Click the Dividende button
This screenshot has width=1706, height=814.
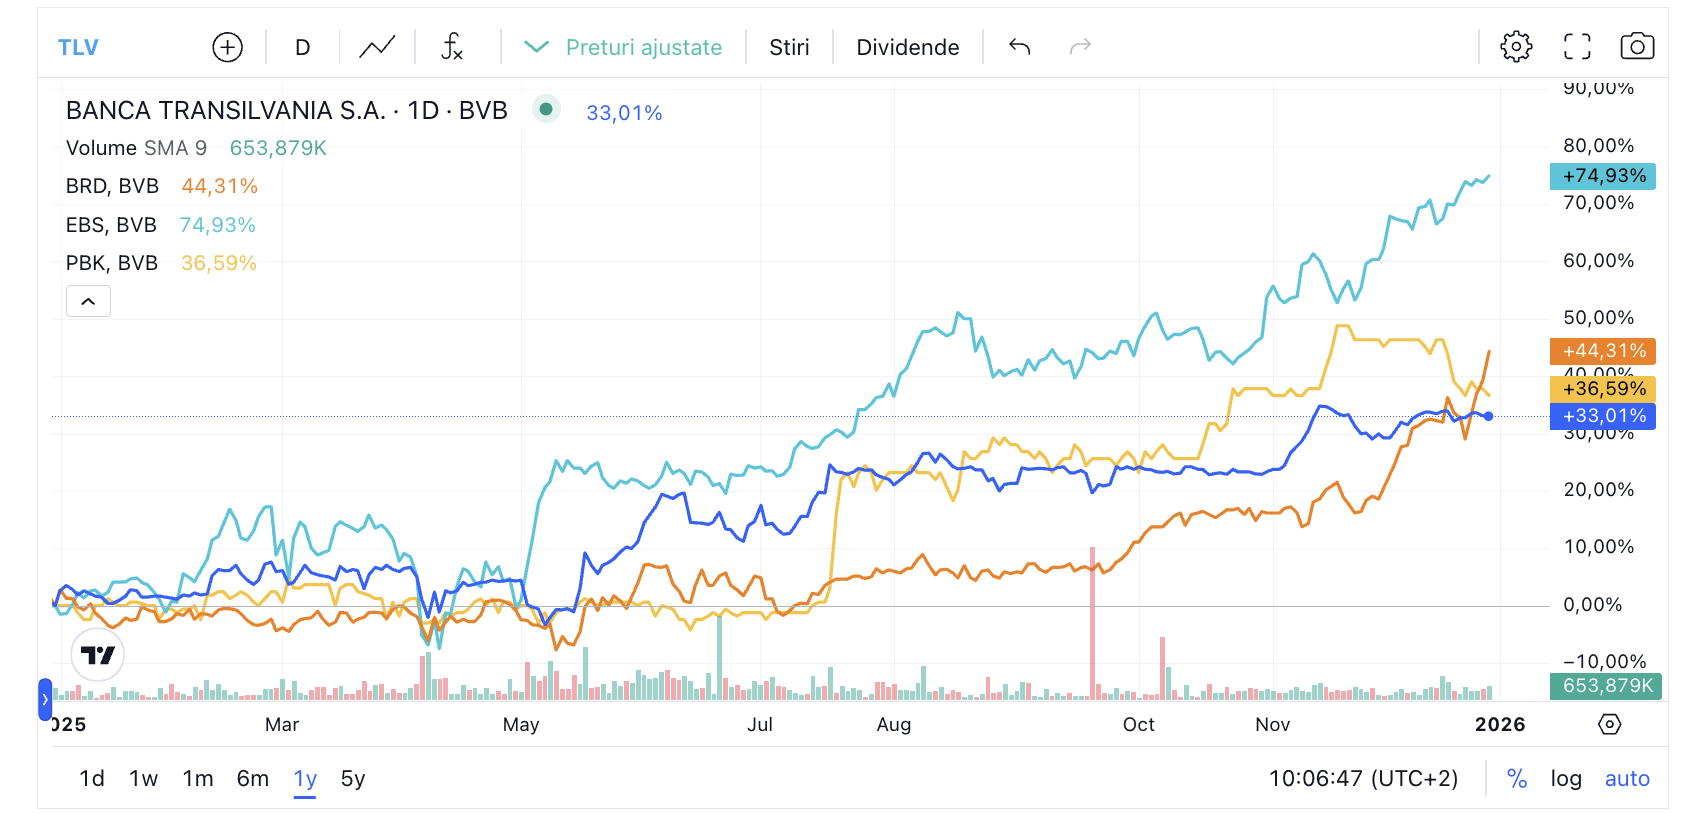907,47
